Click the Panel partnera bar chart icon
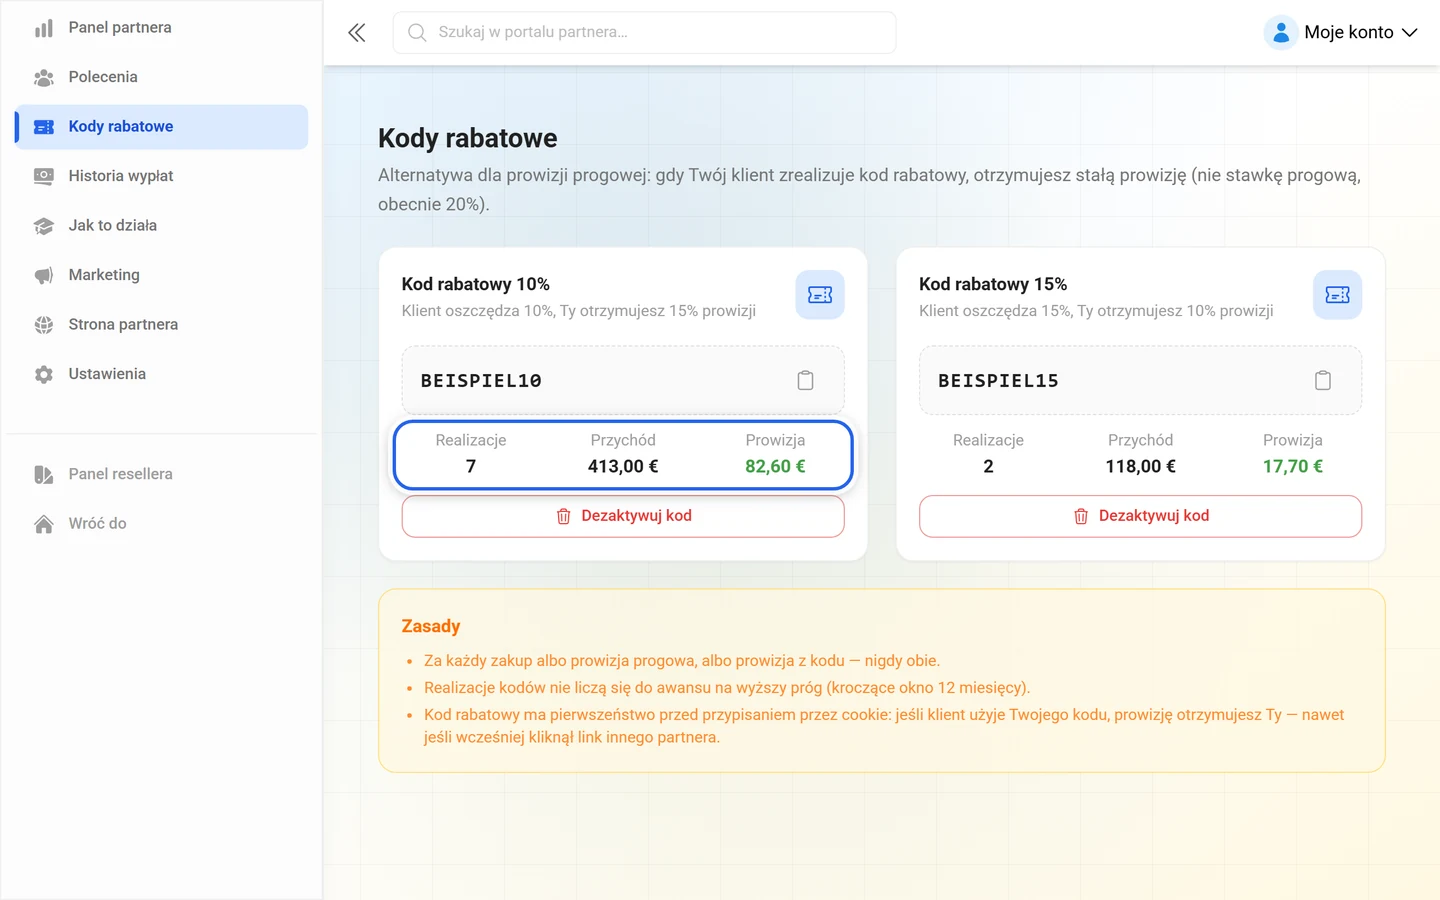Viewport: 1440px width, 900px height. click(x=43, y=28)
